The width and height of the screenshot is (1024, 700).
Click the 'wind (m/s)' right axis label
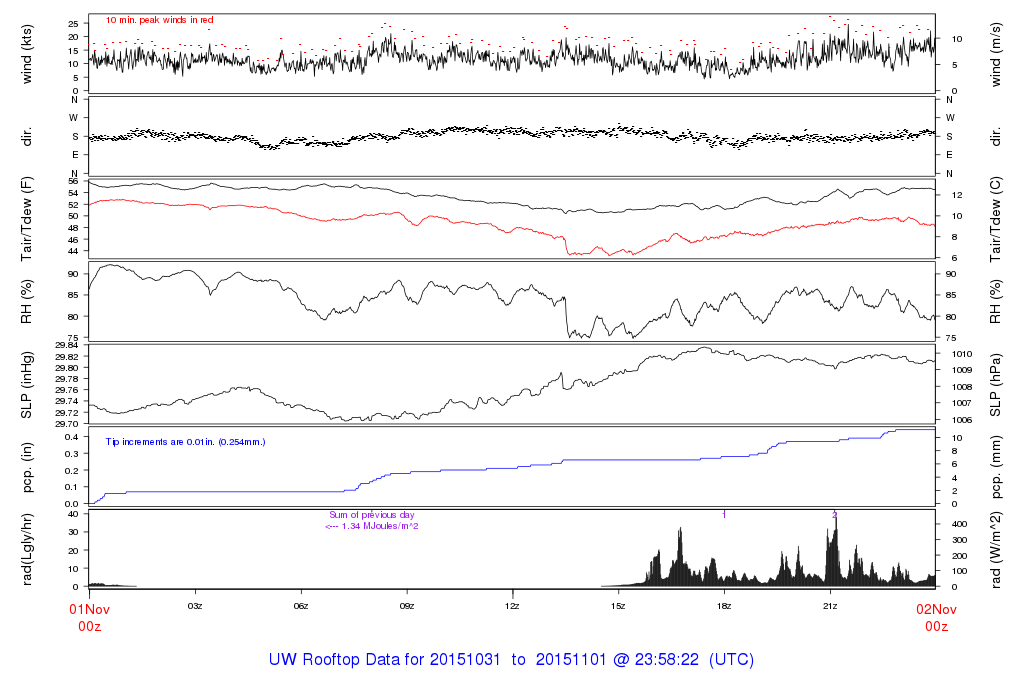(995, 55)
